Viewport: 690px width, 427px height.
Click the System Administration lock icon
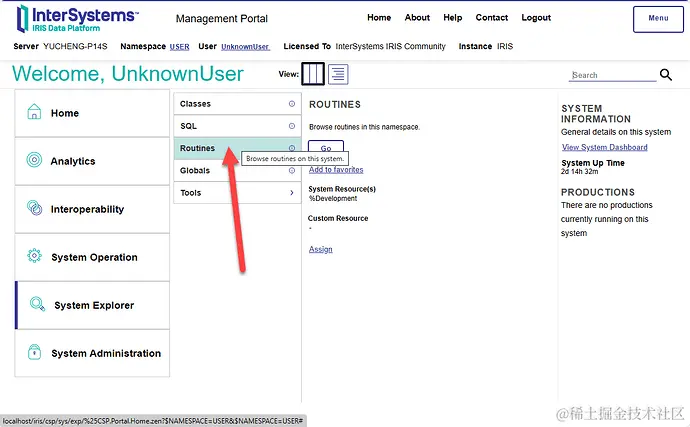34,352
